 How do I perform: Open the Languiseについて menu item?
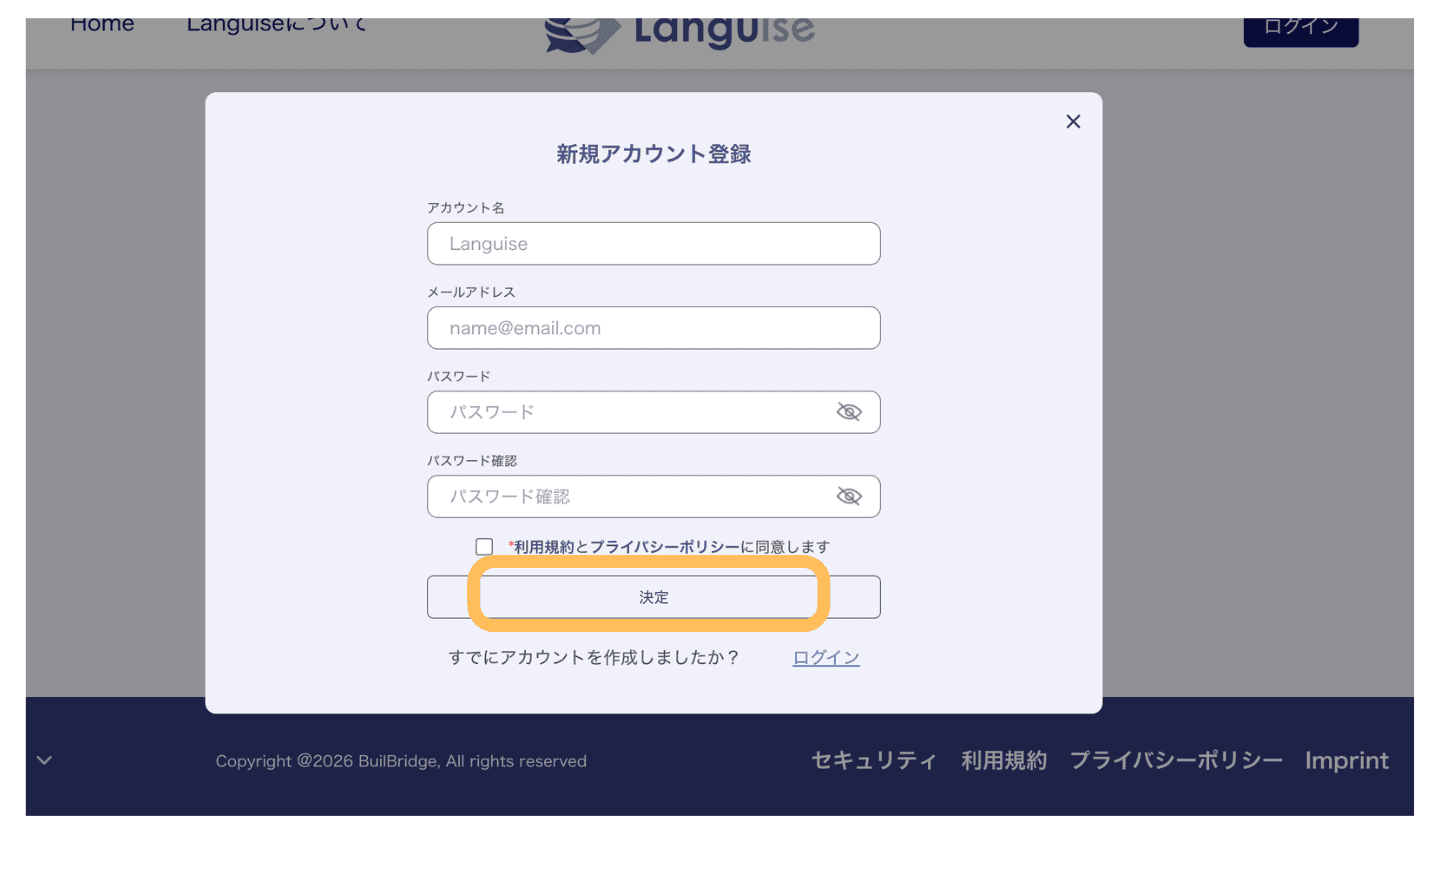(276, 25)
